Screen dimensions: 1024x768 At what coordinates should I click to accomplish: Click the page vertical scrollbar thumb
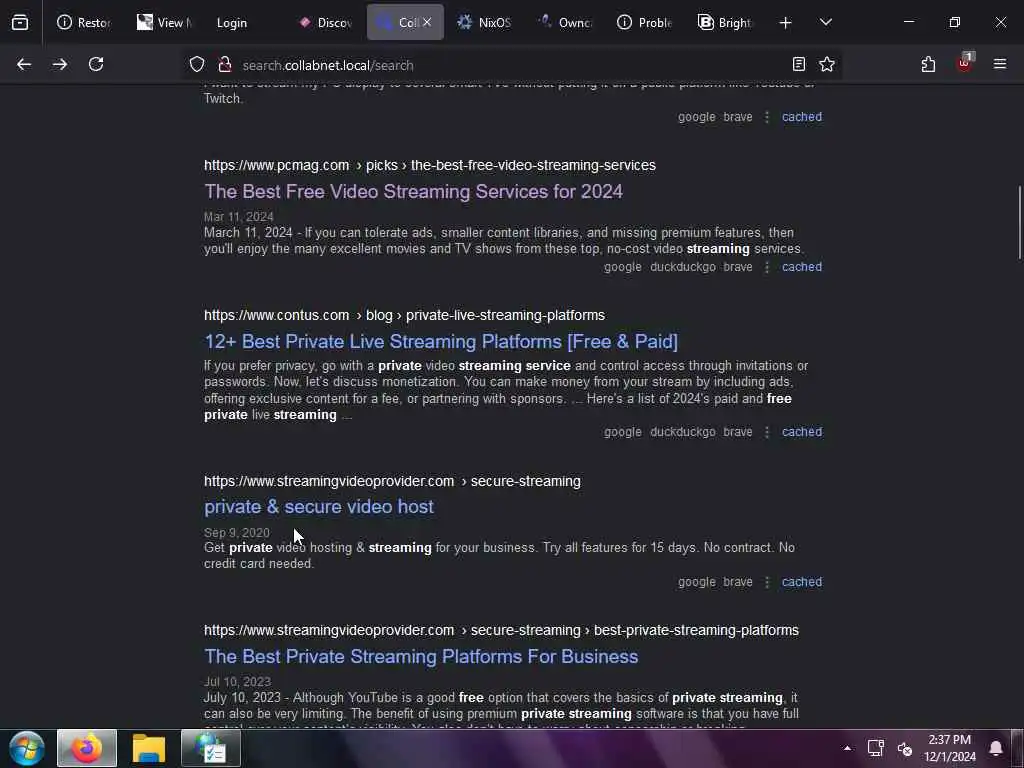point(1019,223)
